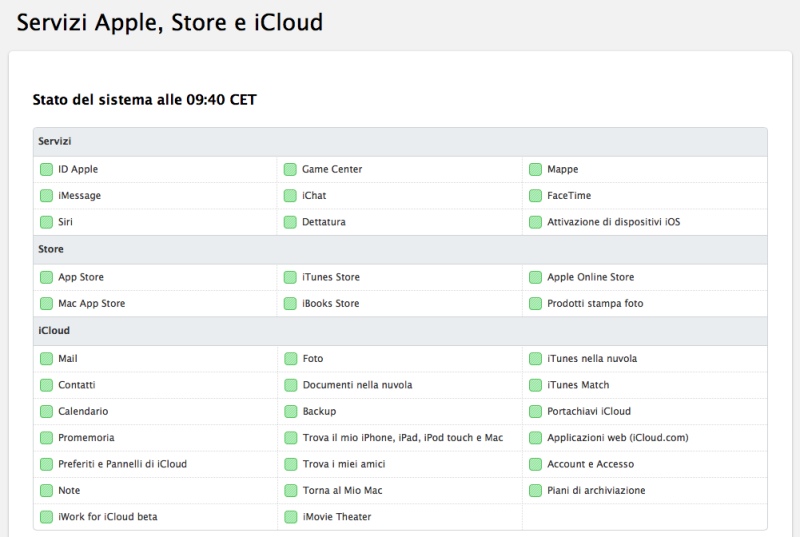The height and width of the screenshot is (537, 800).
Task: Click the 'App Store' text label
Action: tap(81, 277)
